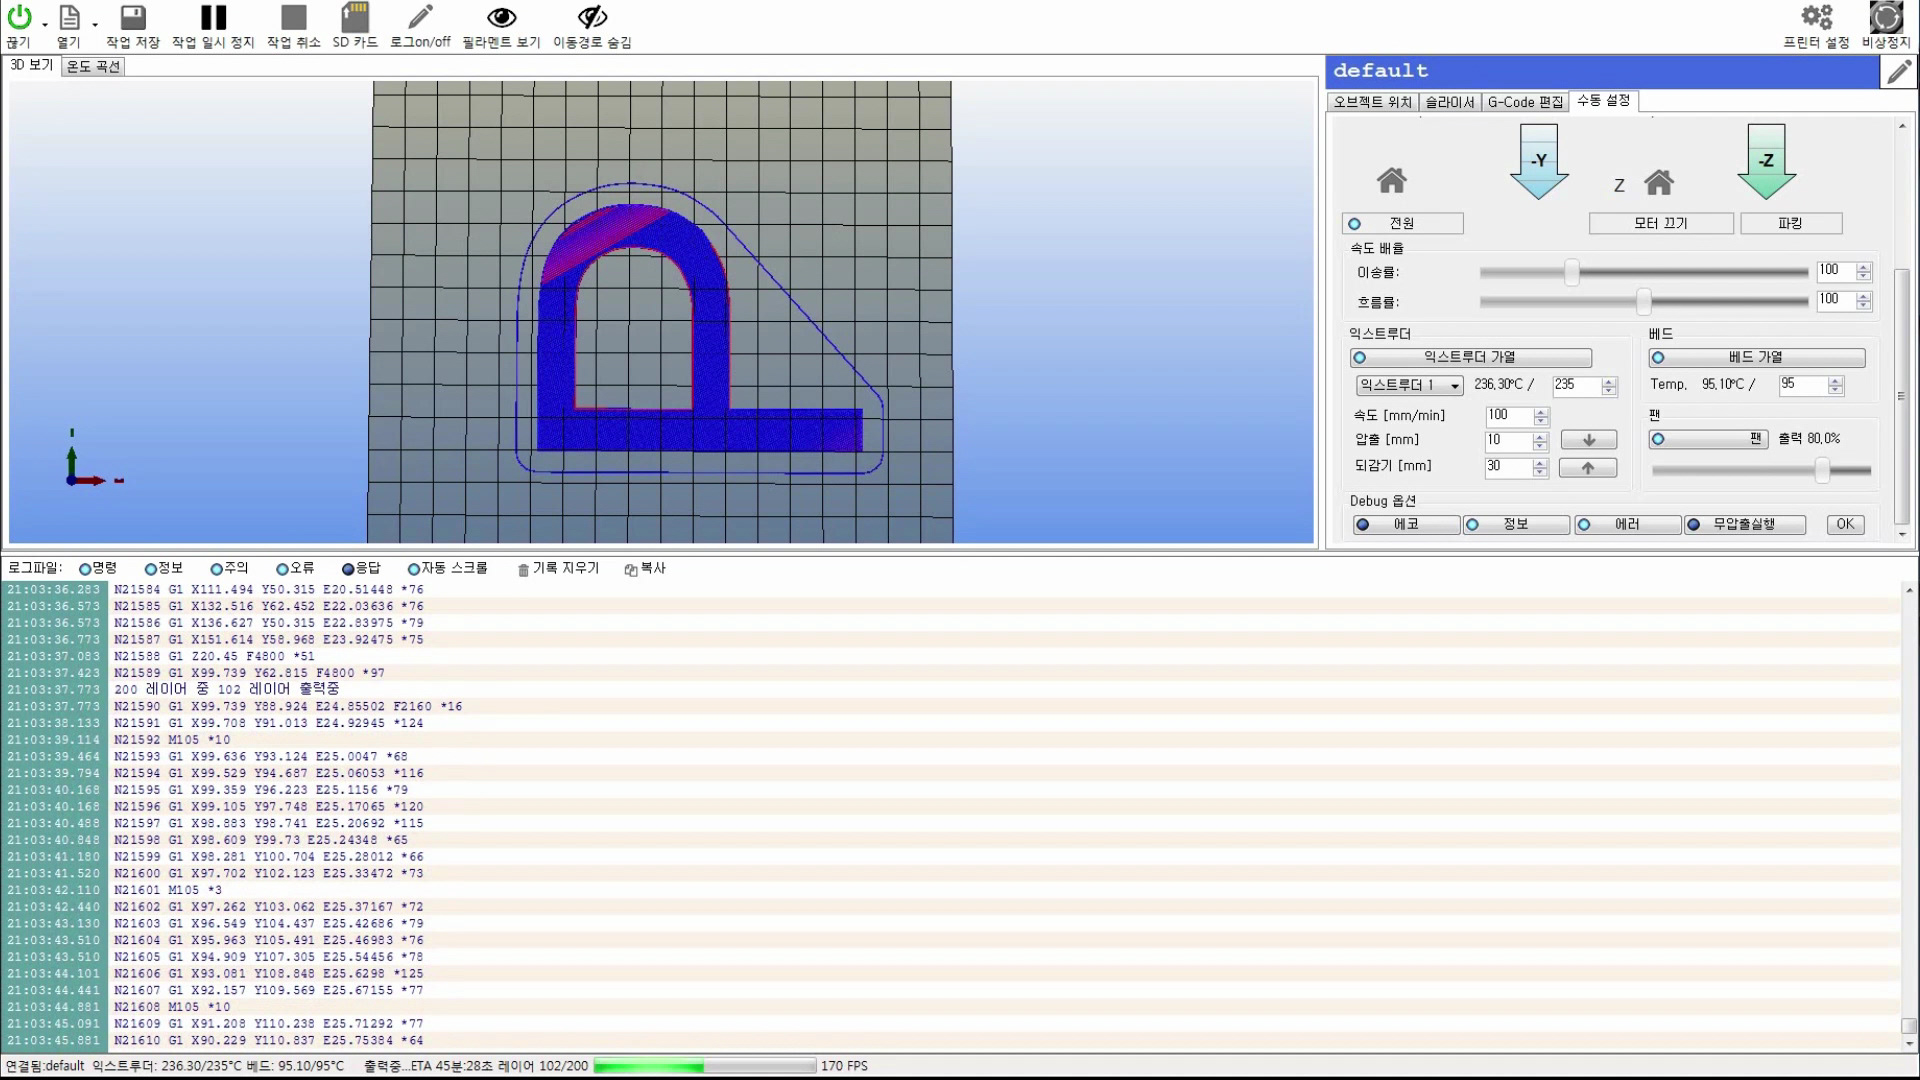1920x1080 pixels.
Task: Toggle the 응답 log filter
Action: (361, 568)
